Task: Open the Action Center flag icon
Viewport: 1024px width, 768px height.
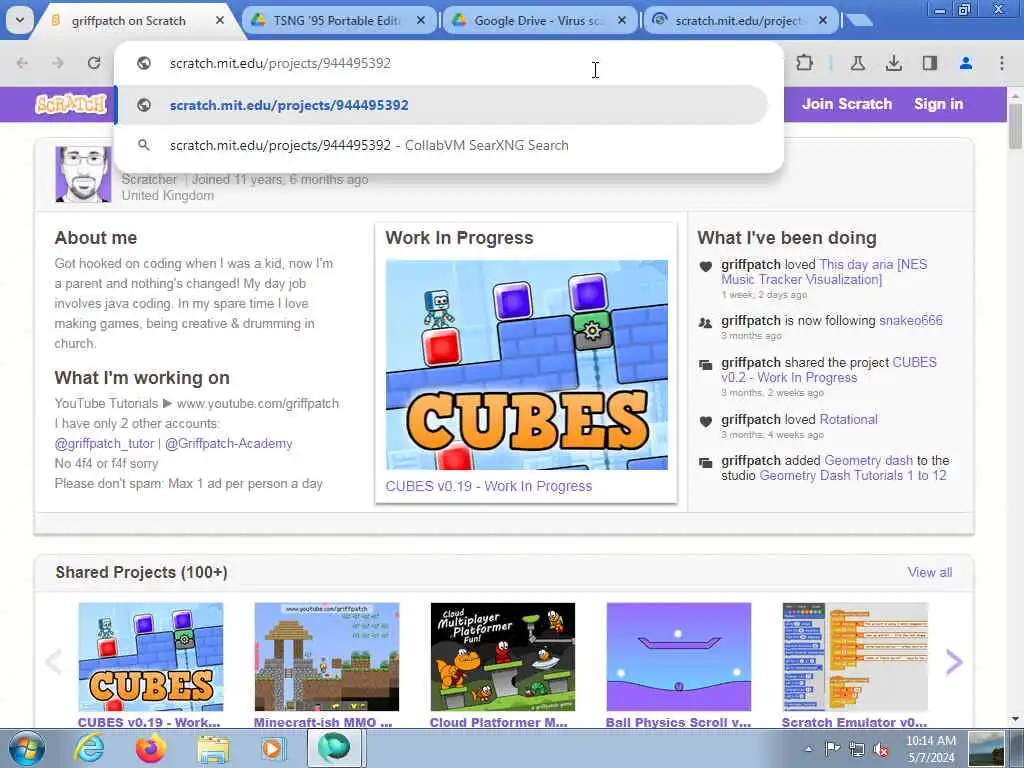Action: point(832,749)
